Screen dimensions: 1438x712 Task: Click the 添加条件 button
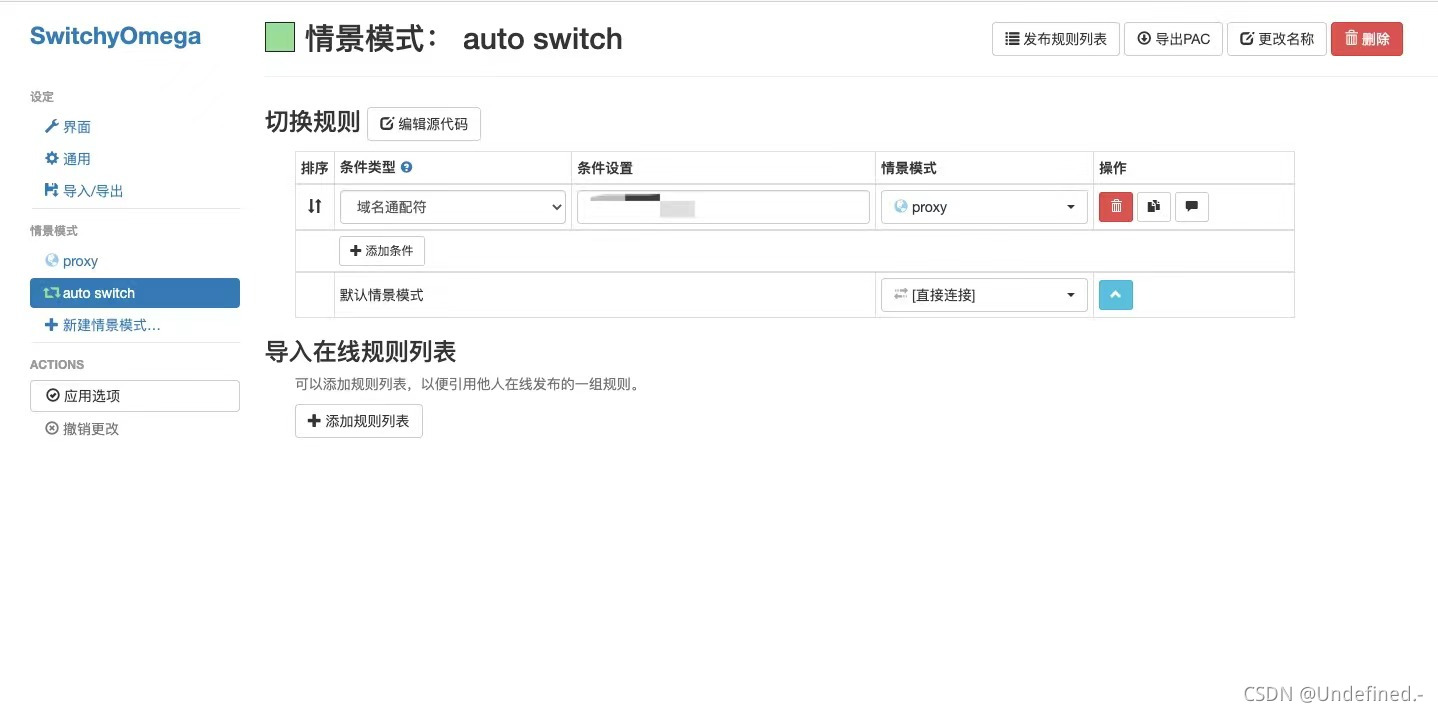382,251
